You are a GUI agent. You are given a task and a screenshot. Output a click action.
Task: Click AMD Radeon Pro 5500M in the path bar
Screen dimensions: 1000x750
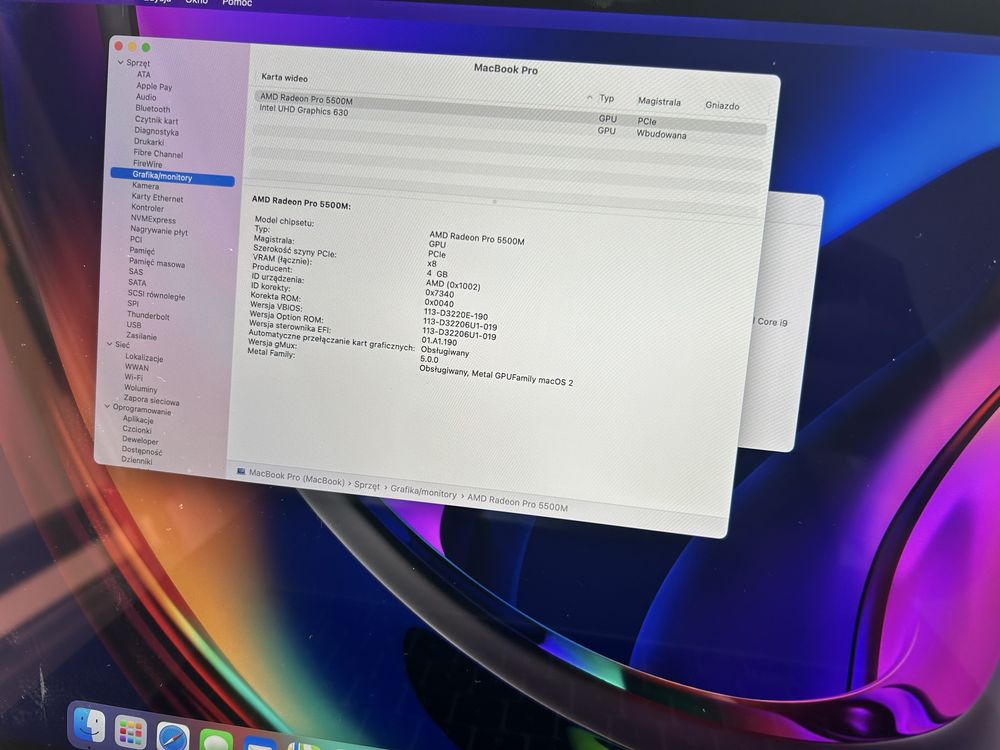point(517,503)
